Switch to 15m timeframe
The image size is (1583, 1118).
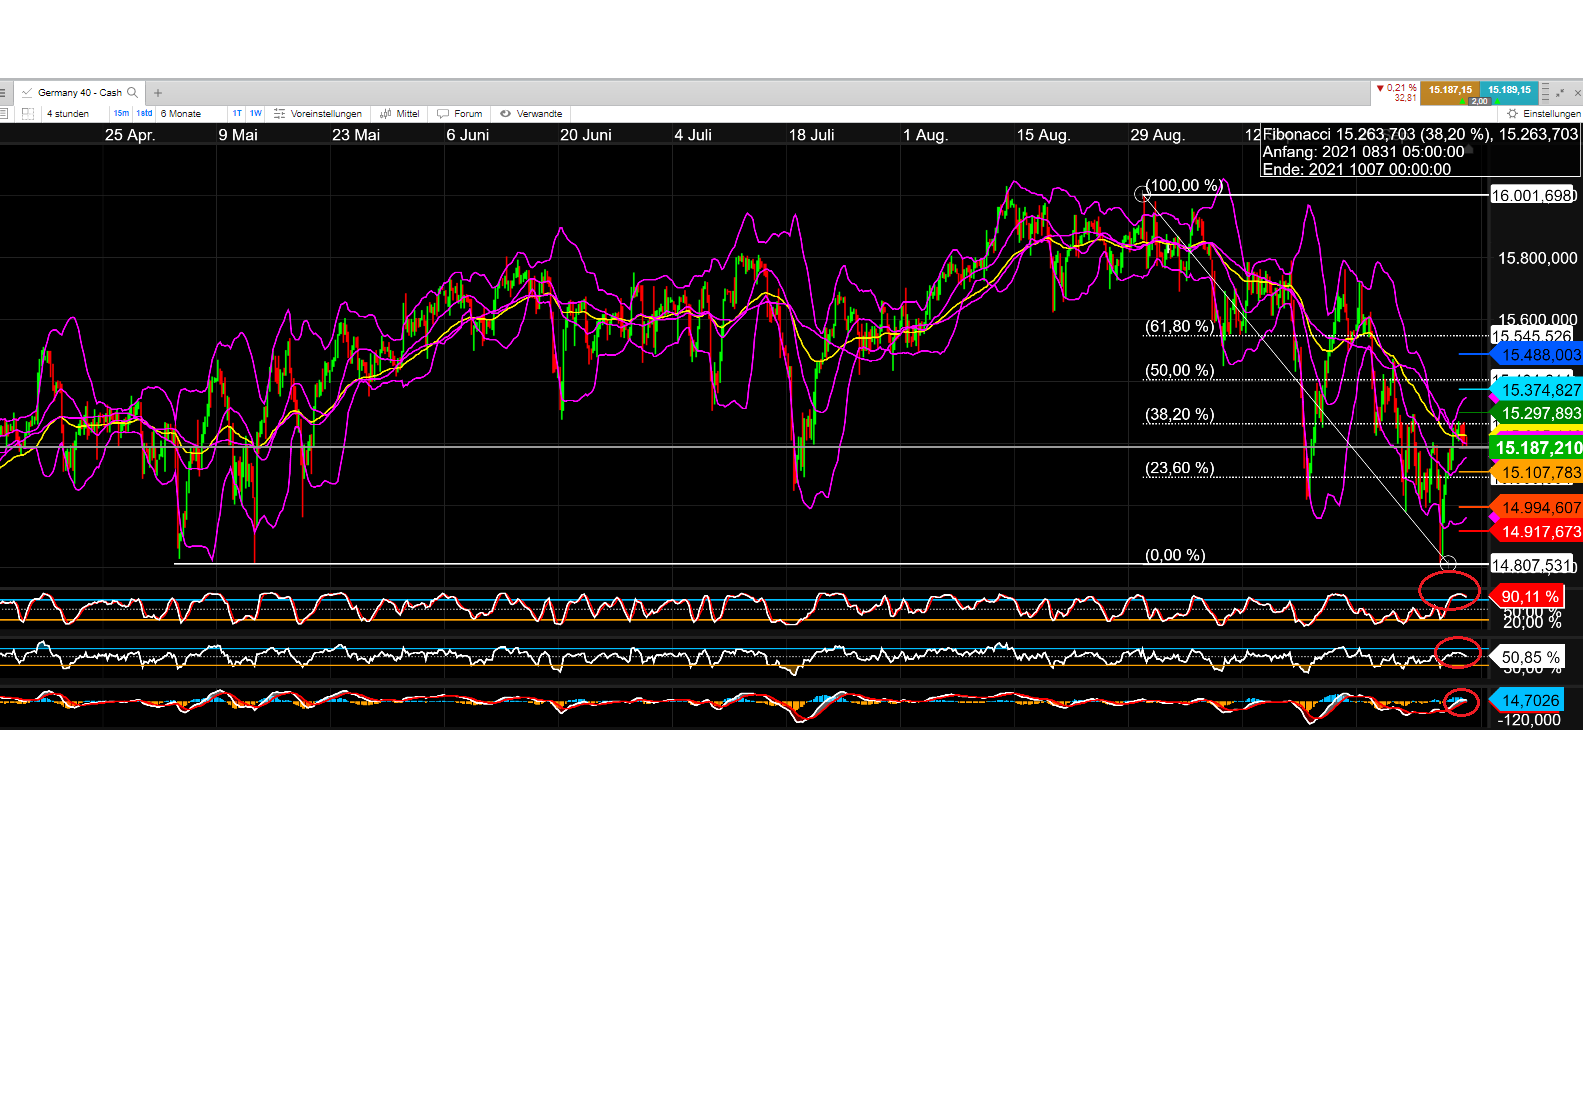coord(121,114)
